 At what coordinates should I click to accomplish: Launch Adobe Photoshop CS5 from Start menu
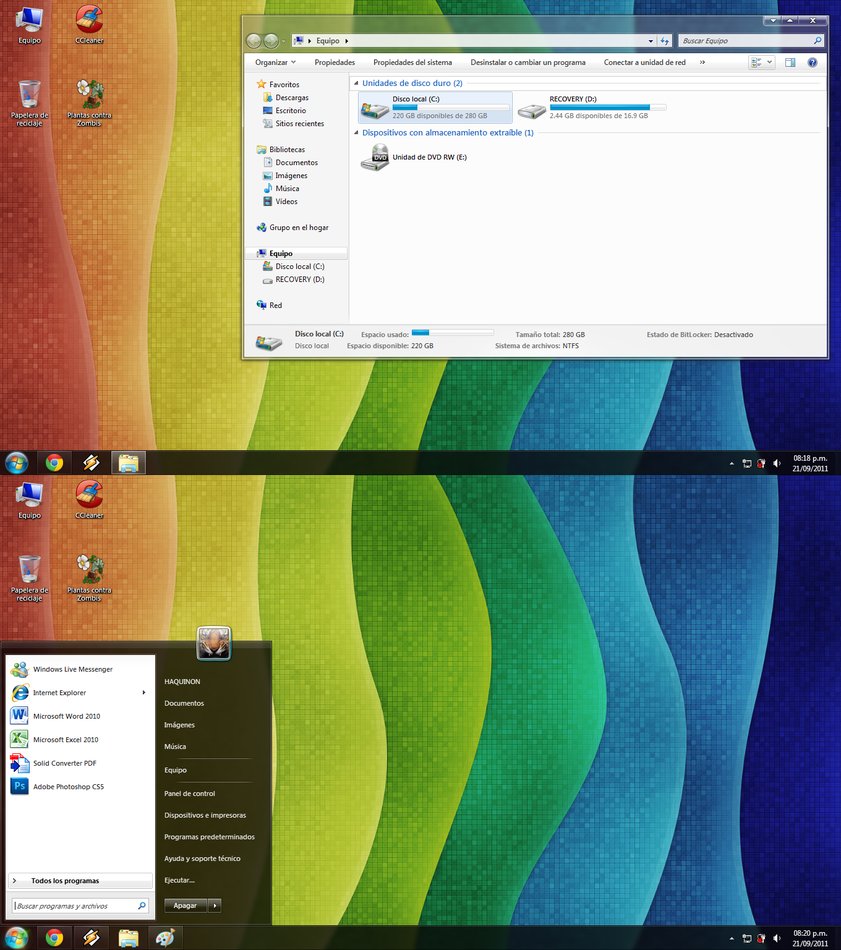67,787
